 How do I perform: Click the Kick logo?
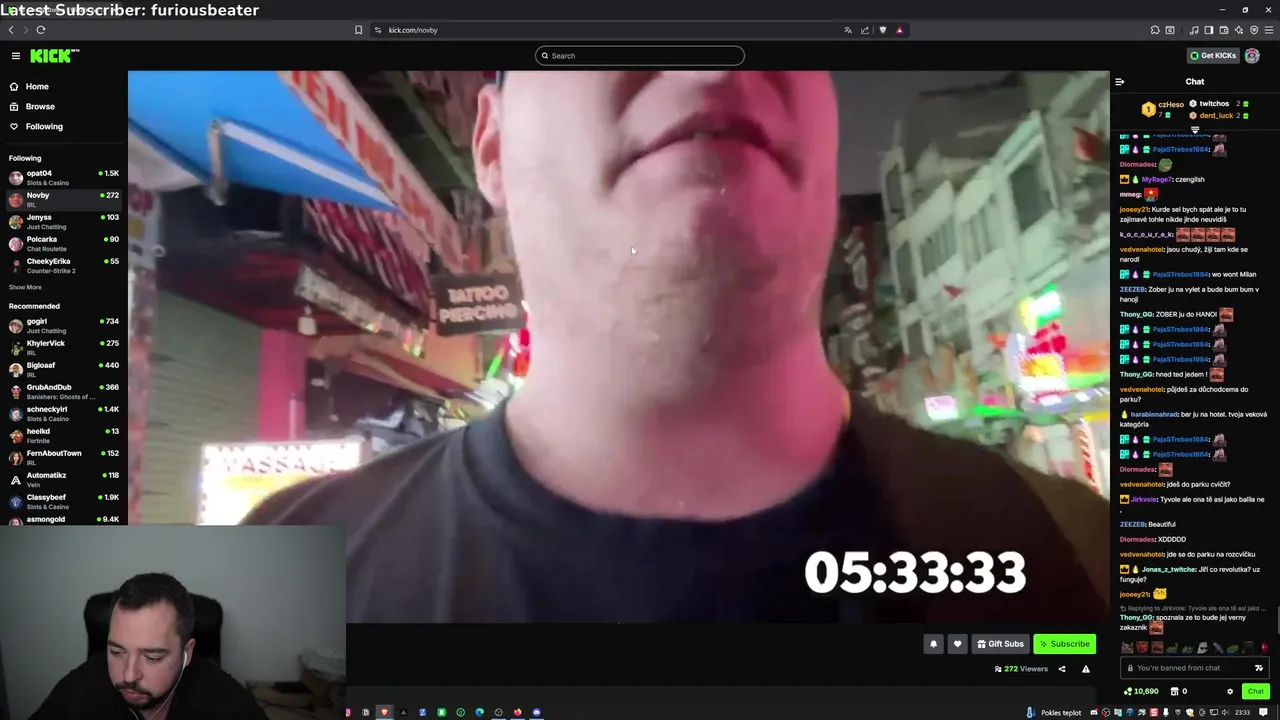click(54, 56)
